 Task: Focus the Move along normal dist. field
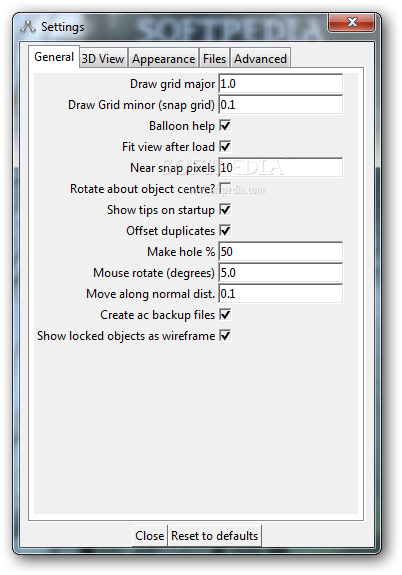point(281,293)
